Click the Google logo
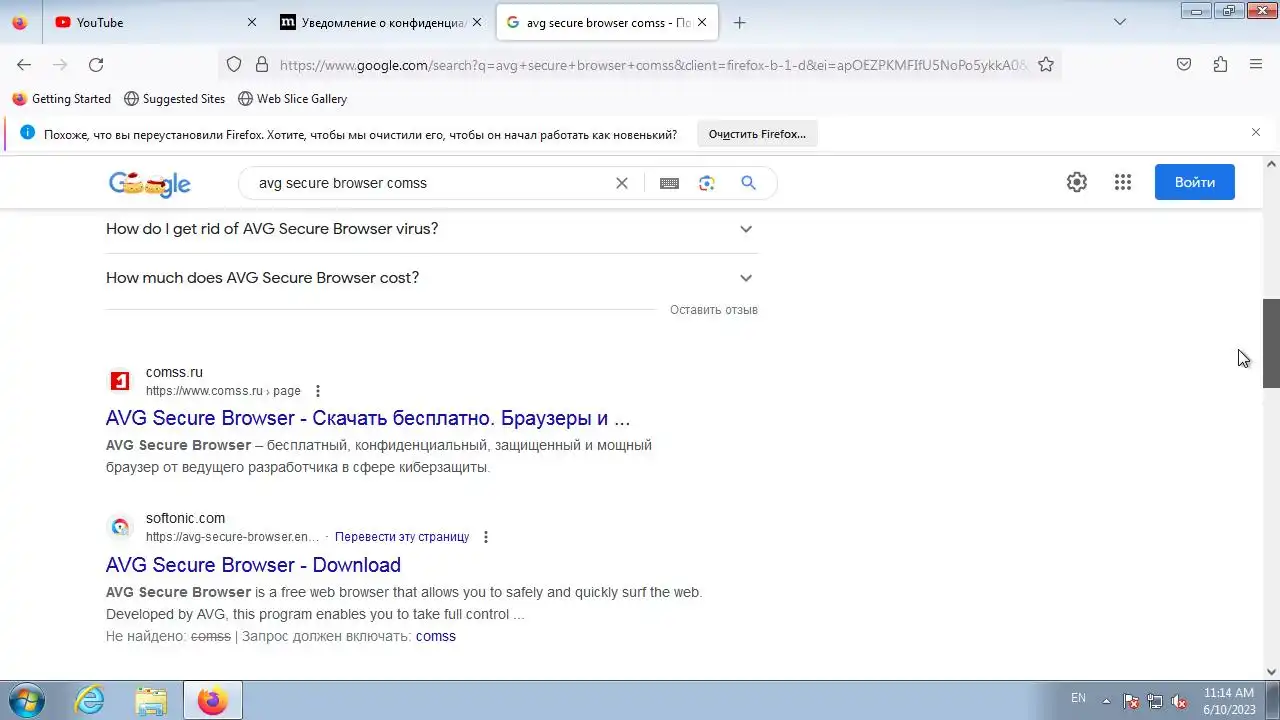The image size is (1280, 720). [150, 184]
